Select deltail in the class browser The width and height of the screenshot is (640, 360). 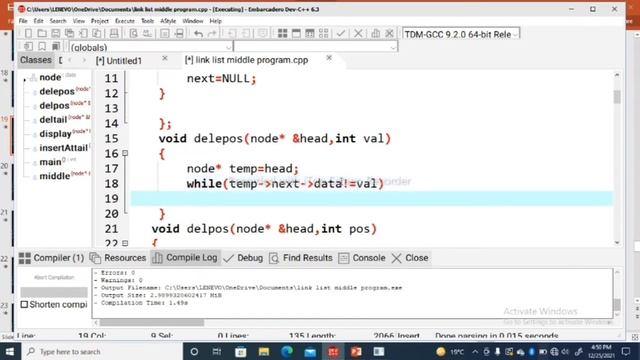pyautogui.click(x=53, y=120)
